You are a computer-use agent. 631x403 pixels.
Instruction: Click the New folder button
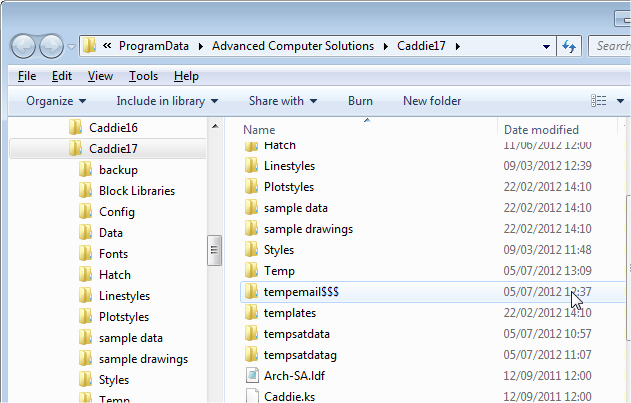click(432, 101)
